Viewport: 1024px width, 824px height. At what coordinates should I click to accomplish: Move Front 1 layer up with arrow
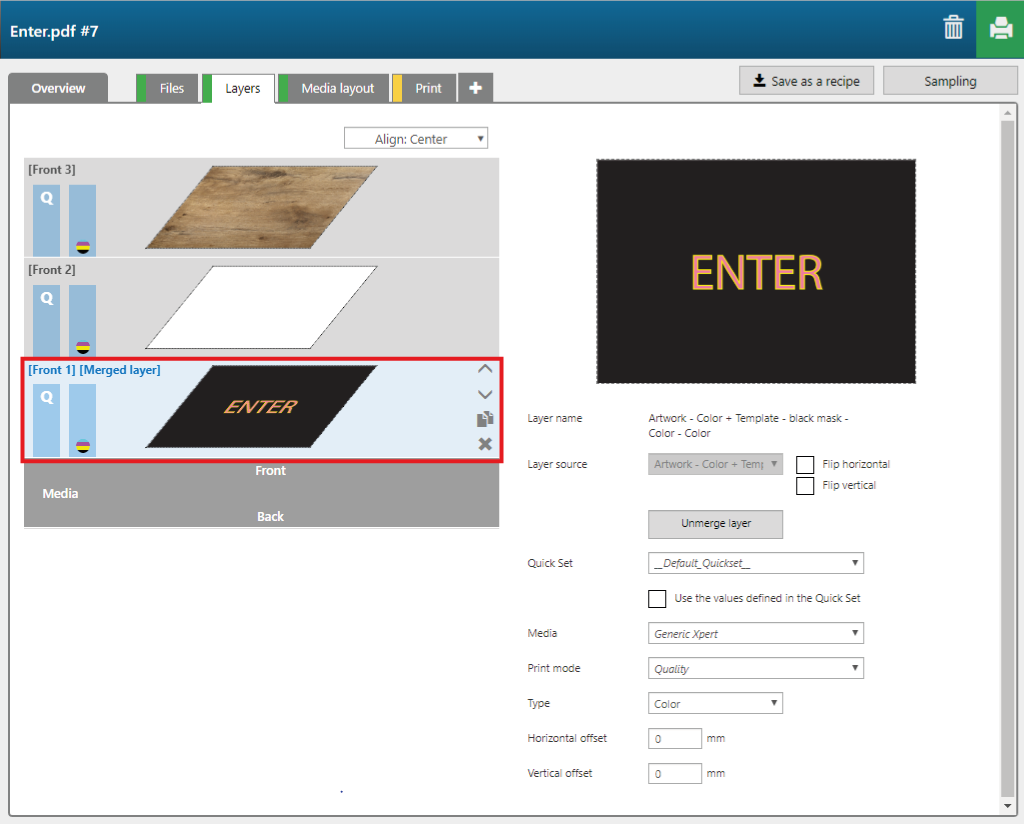(x=485, y=369)
